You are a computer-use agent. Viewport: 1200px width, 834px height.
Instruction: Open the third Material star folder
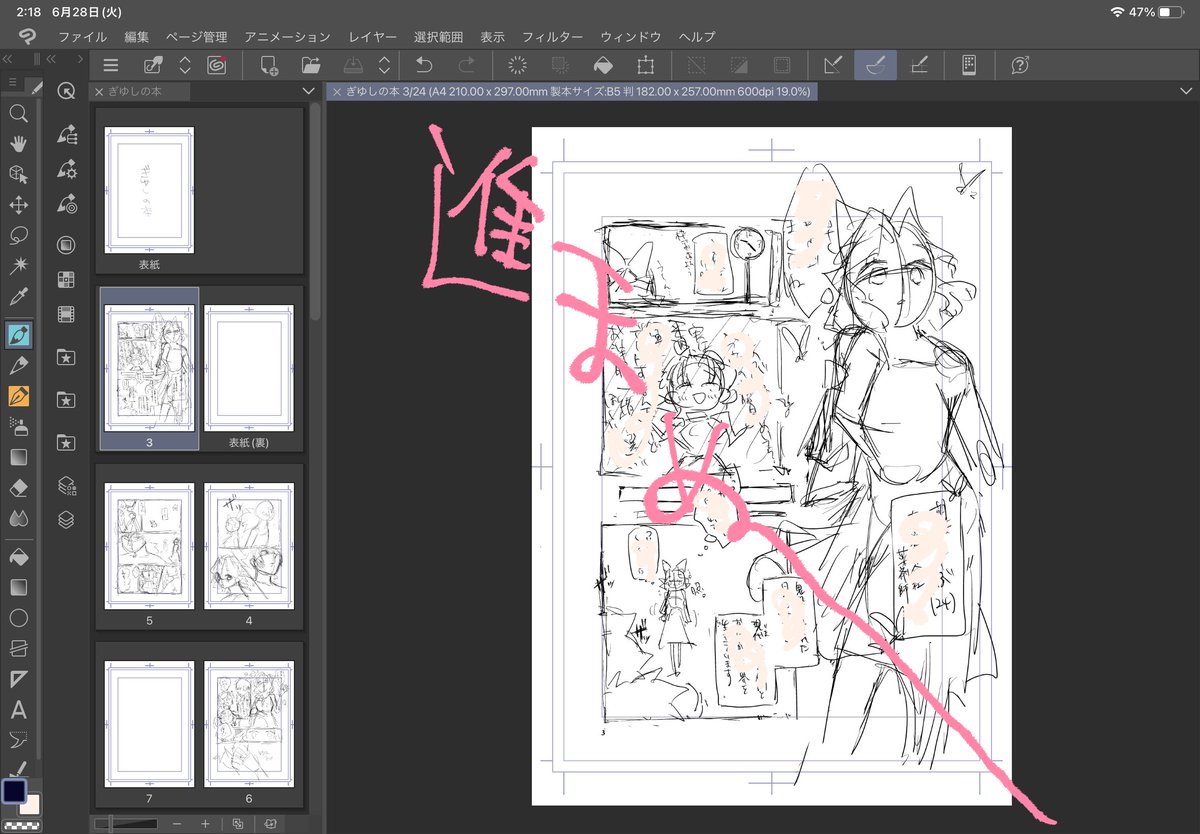coord(66,442)
